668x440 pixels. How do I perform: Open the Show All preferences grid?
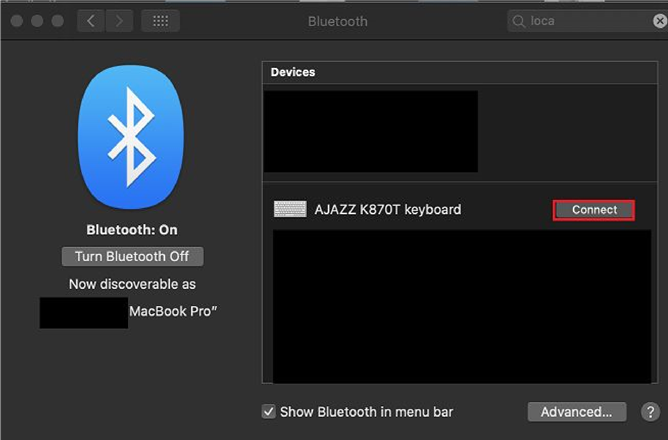tap(160, 21)
